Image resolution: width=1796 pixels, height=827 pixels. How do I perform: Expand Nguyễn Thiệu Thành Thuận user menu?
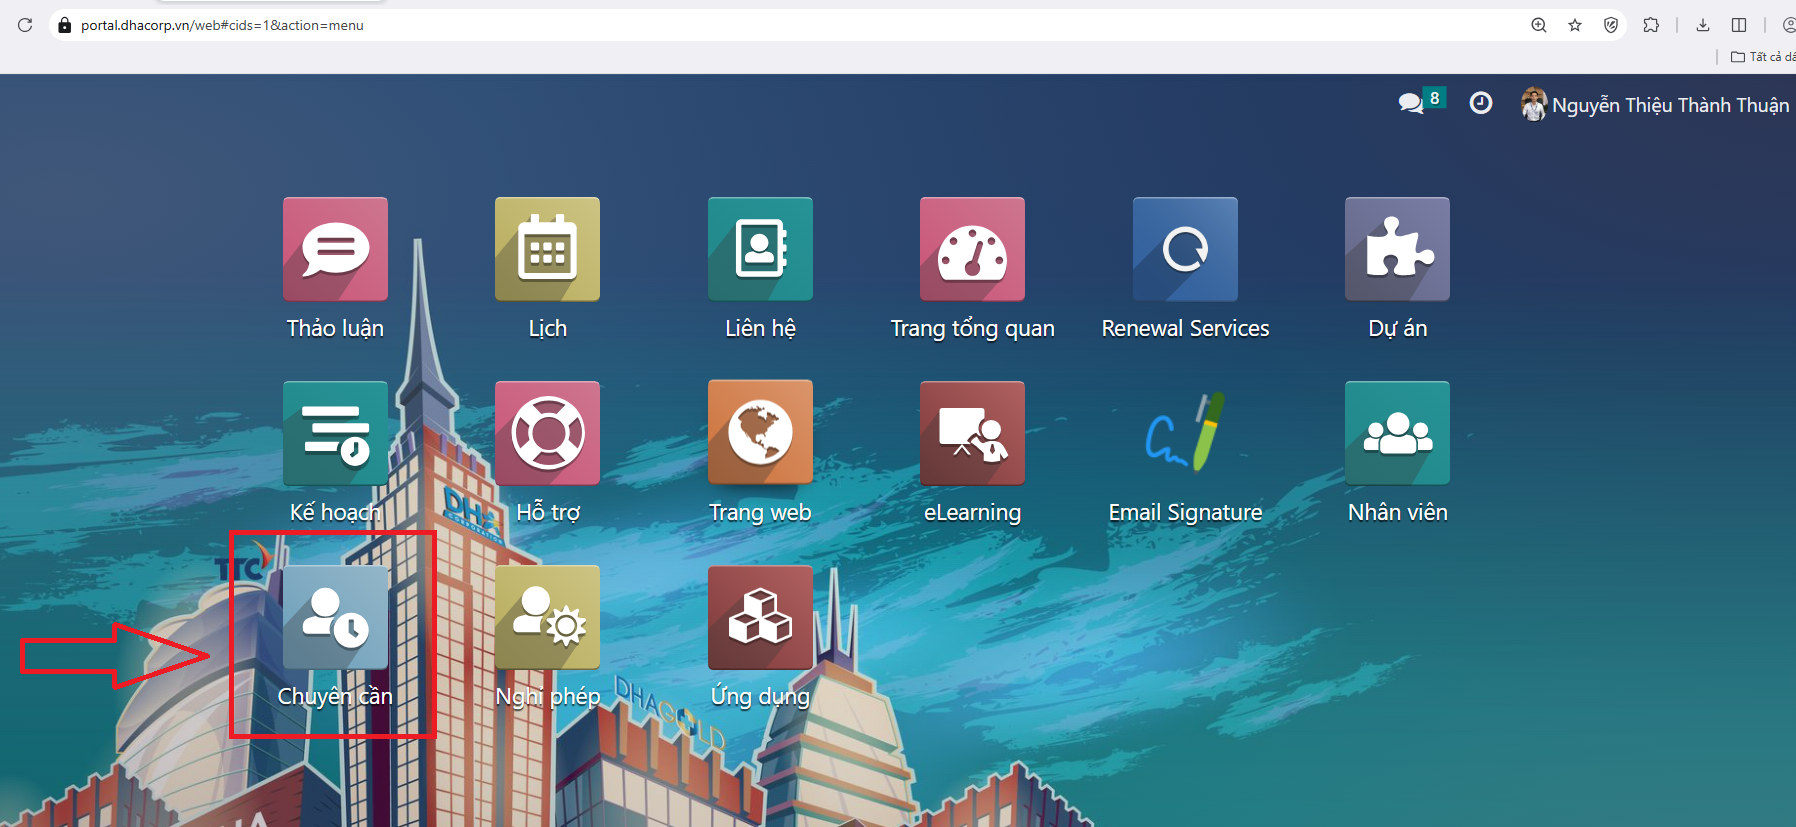pos(1655,105)
